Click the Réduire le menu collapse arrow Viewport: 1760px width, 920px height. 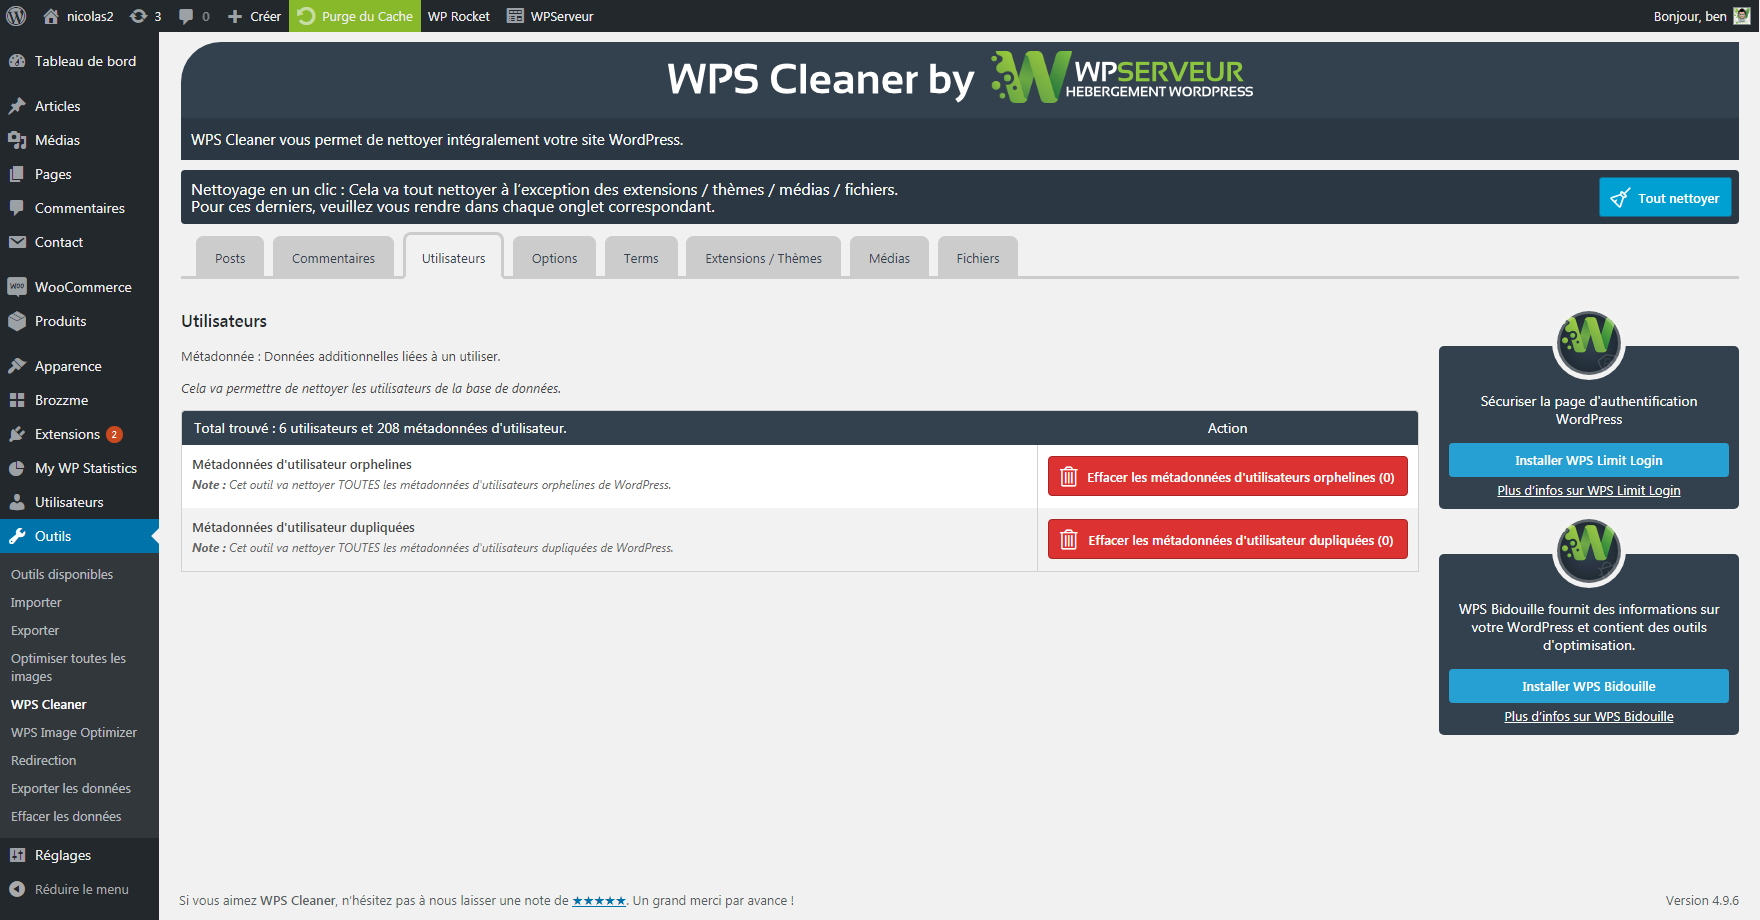17,889
